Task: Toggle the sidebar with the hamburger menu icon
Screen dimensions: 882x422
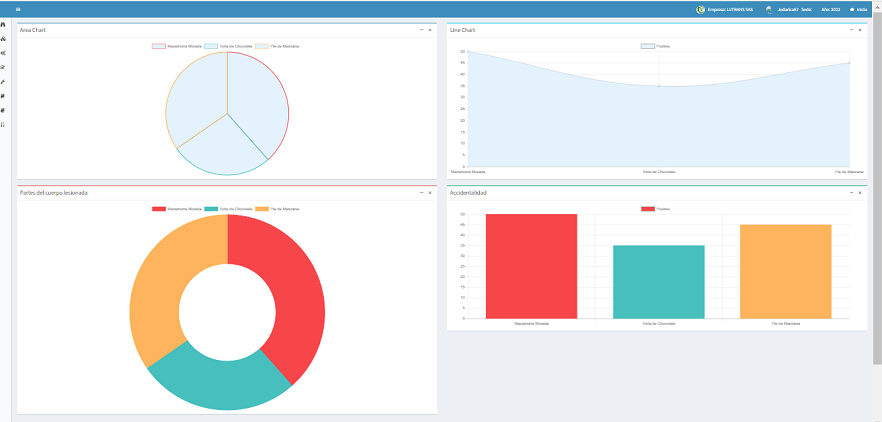Action: pyautogui.click(x=18, y=9)
